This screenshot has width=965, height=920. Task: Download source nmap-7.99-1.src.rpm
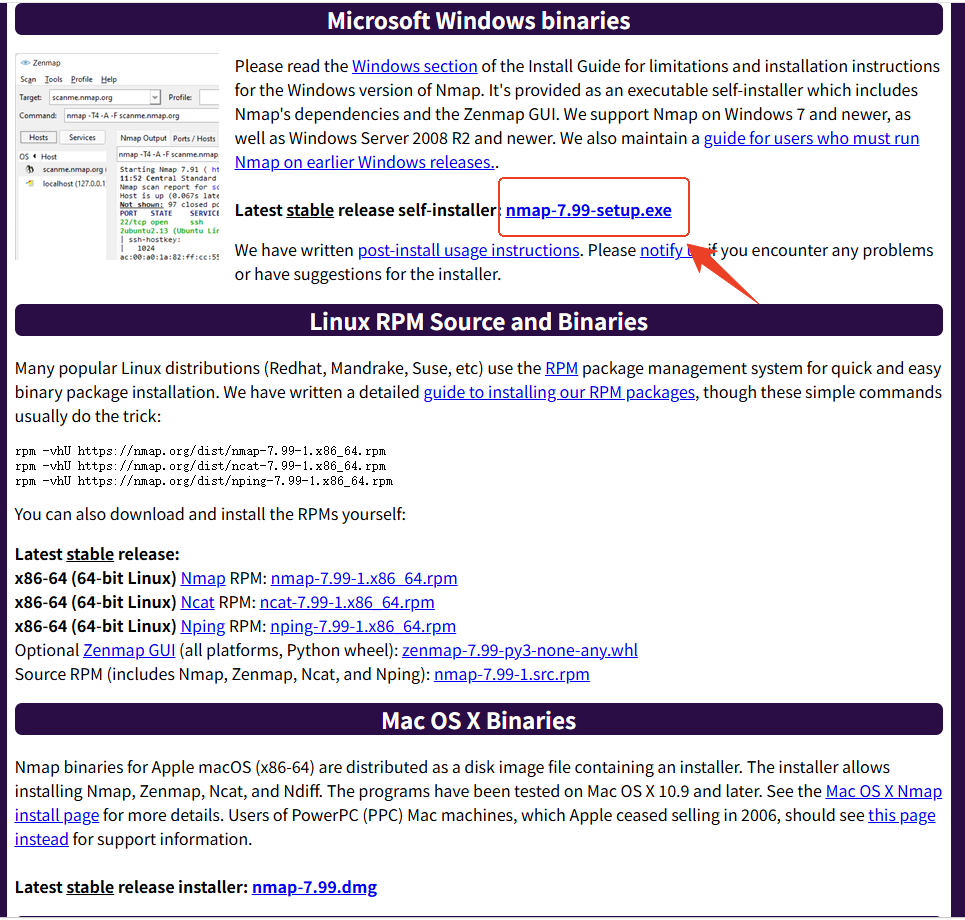511,674
